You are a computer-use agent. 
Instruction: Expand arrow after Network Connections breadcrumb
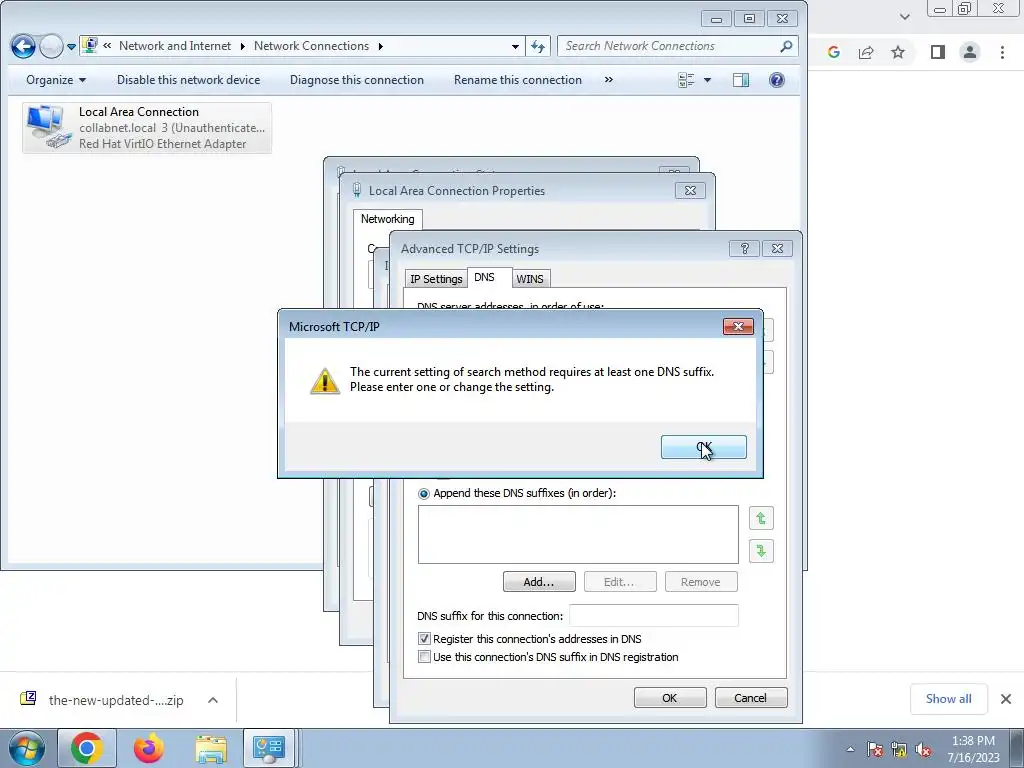click(380, 46)
